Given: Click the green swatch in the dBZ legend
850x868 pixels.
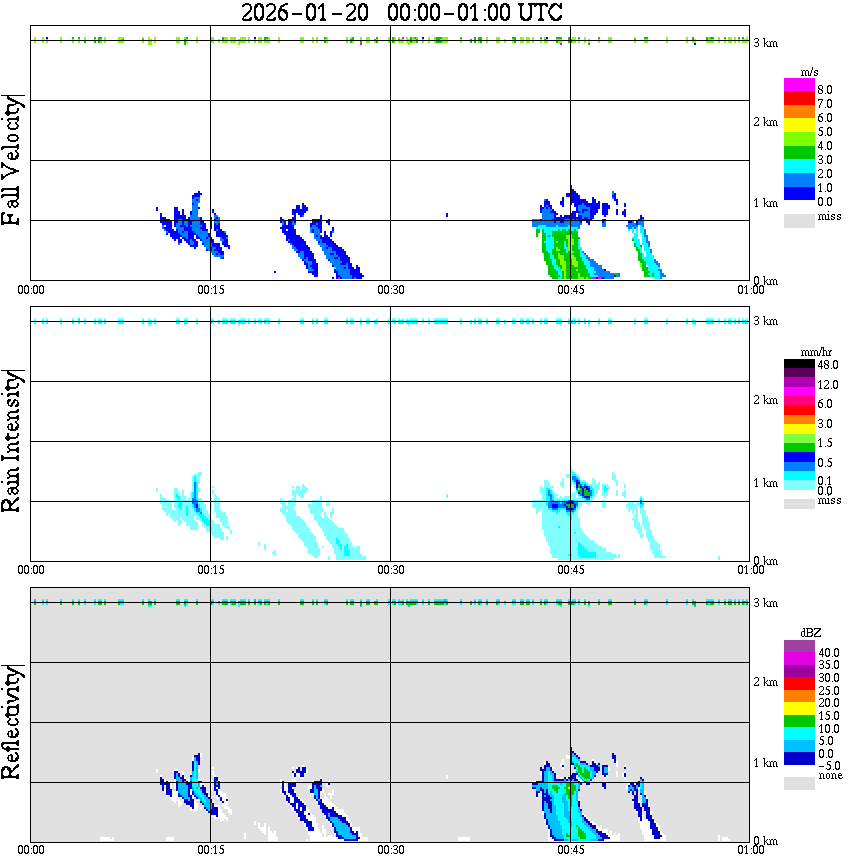Looking at the screenshot, I should tap(799, 721).
